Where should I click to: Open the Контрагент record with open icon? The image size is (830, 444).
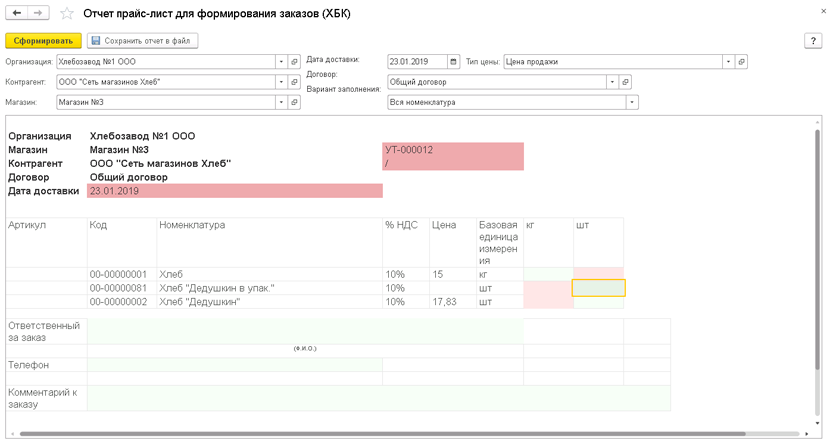point(295,82)
